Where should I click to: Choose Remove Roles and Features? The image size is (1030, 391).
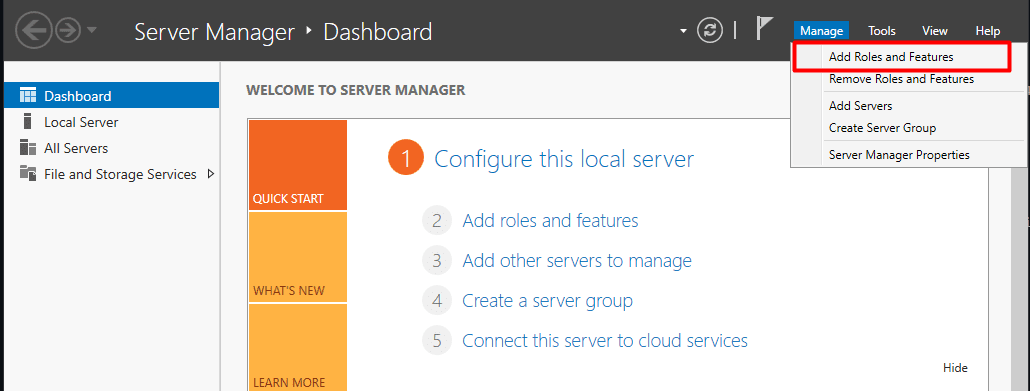(901, 79)
